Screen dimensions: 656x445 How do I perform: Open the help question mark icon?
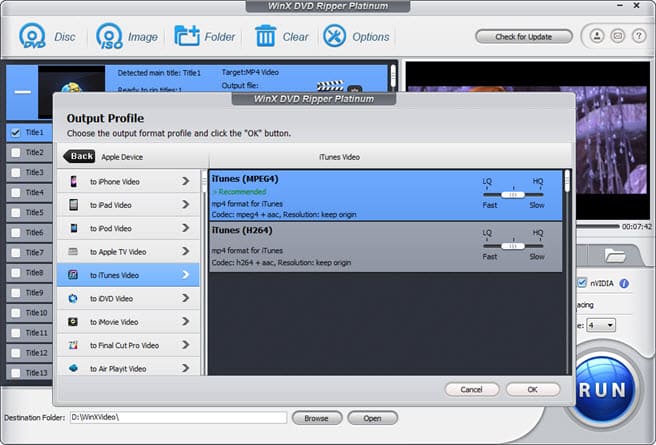pyautogui.click(x=639, y=36)
